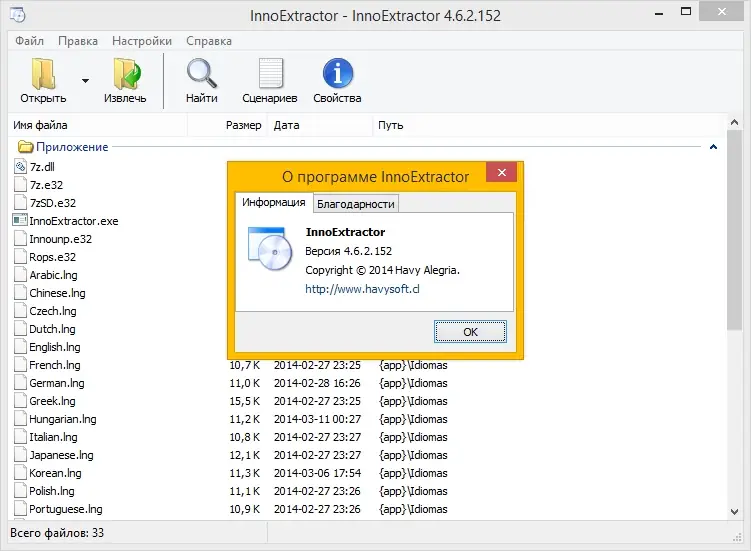
Task: Click size 10,8 K of Italian.lng
Action: pyautogui.click(x=244, y=437)
